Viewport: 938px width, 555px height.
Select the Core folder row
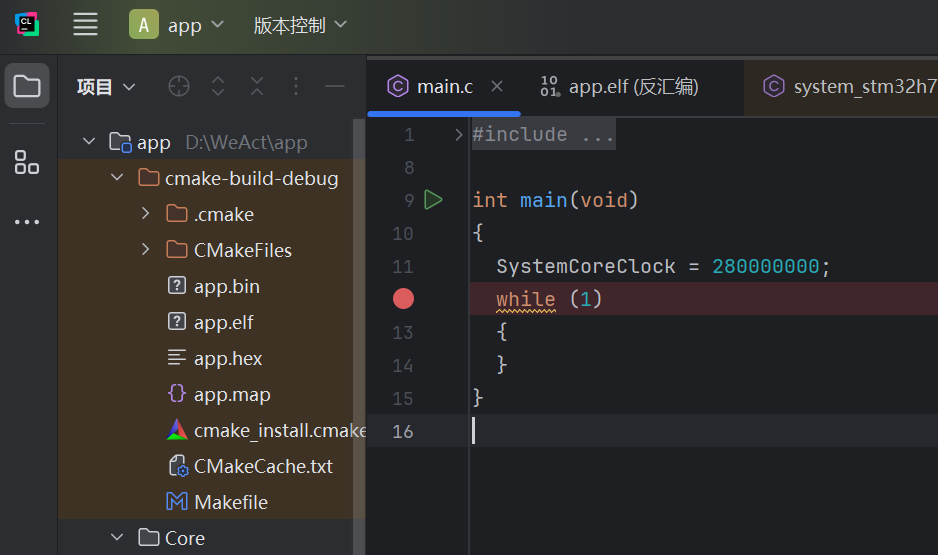(211, 538)
